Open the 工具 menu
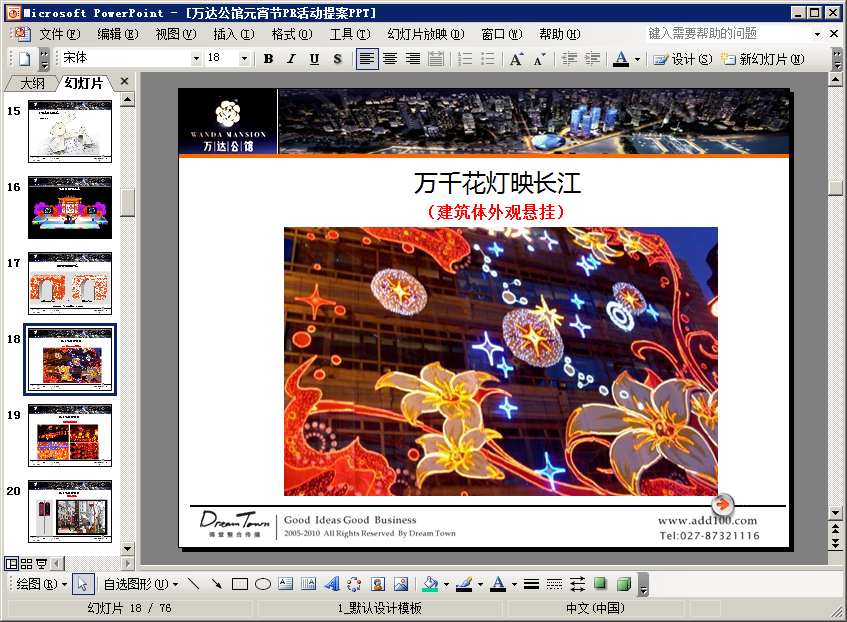The image size is (847, 622). tap(350, 34)
